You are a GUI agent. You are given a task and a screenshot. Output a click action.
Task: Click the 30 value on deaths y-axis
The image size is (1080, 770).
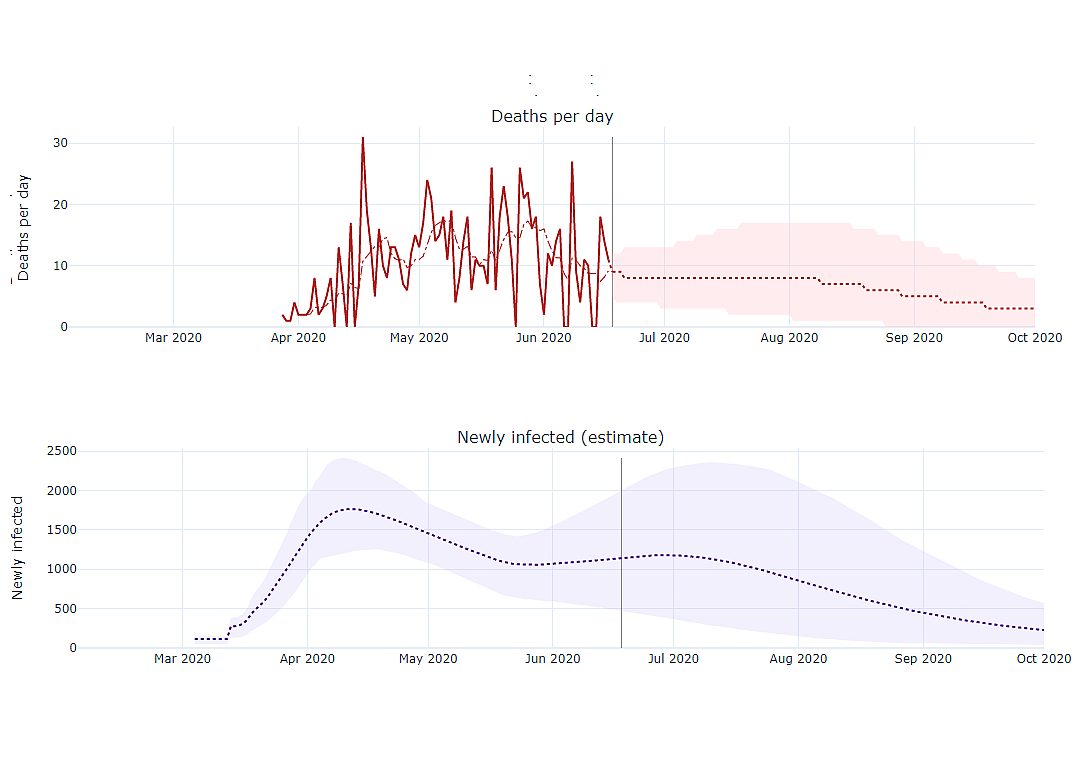pyautogui.click(x=61, y=143)
